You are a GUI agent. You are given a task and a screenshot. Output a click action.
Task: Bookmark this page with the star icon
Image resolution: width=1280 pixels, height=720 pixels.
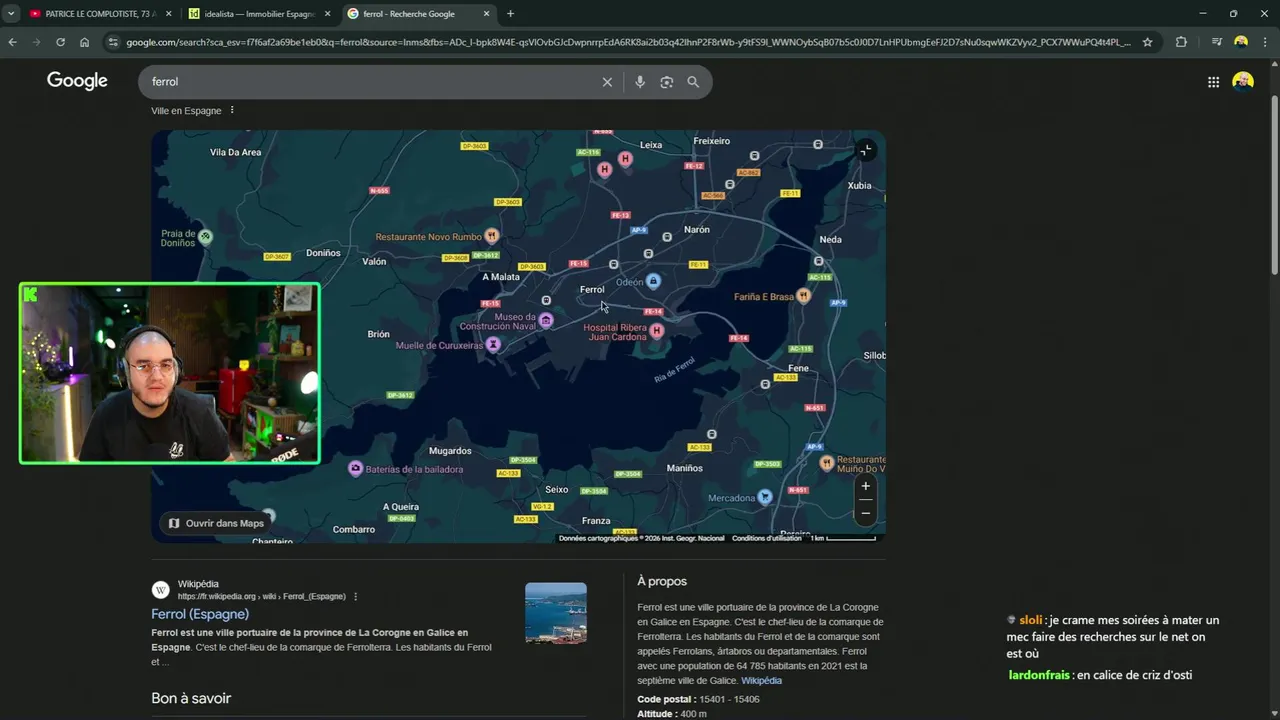1147,42
